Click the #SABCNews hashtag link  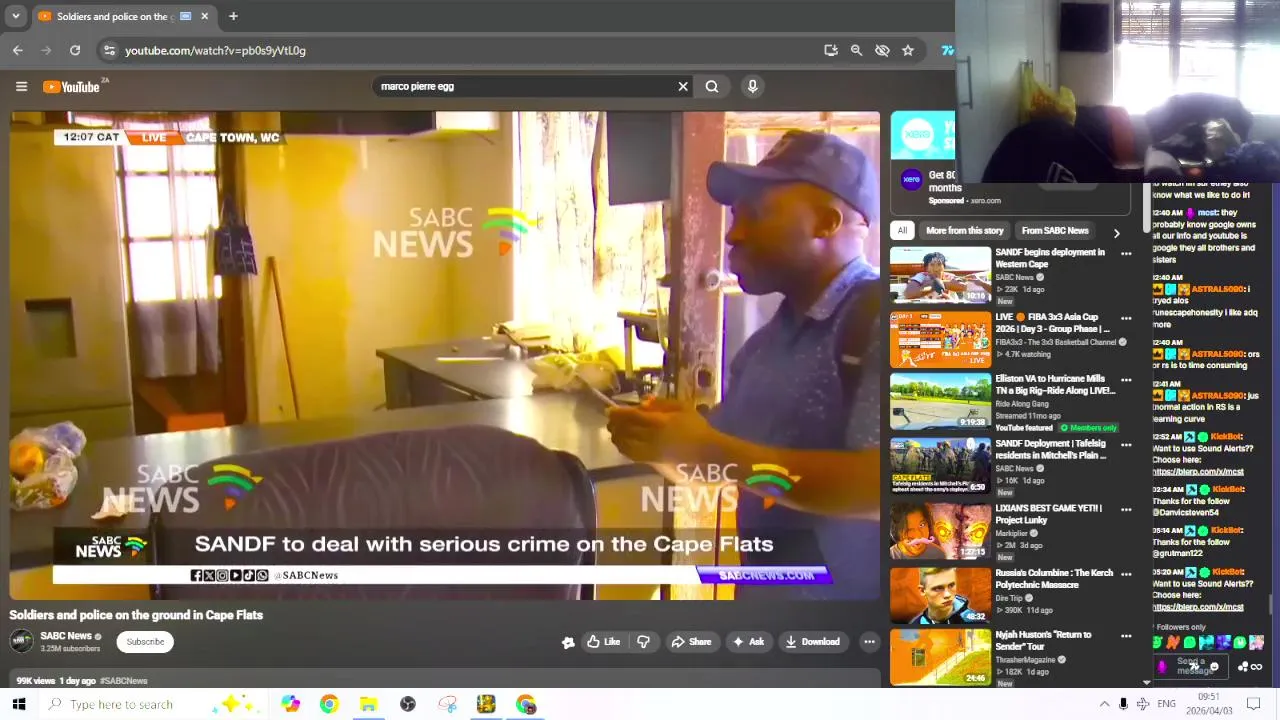pos(123,681)
